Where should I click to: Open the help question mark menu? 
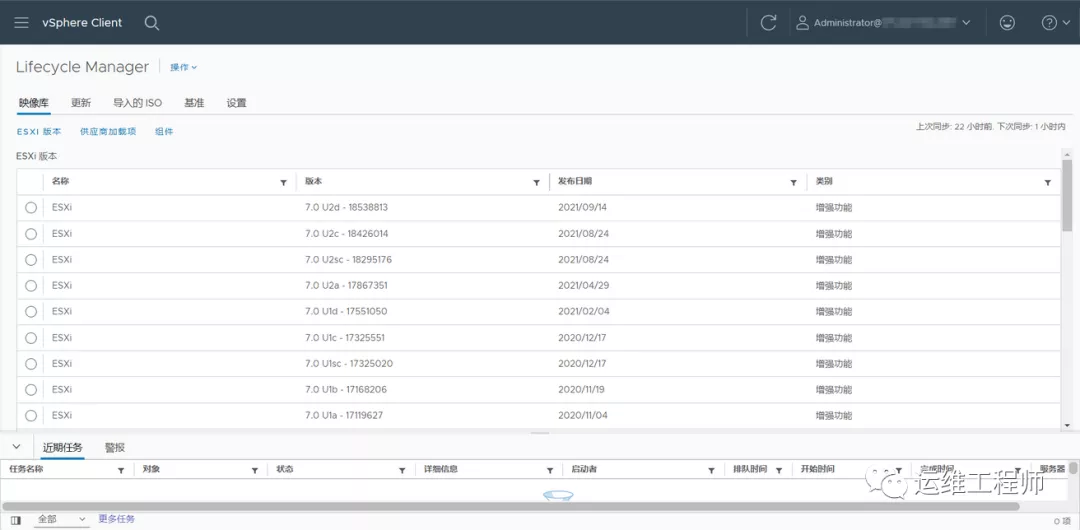[1055, 23]
